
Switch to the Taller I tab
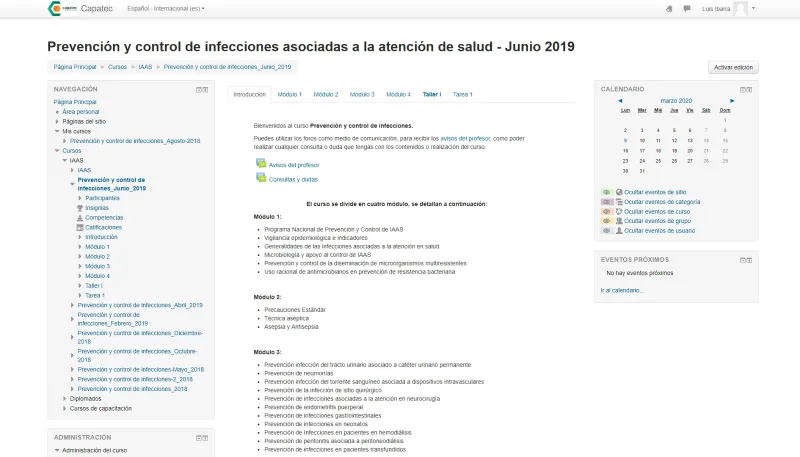432,94
